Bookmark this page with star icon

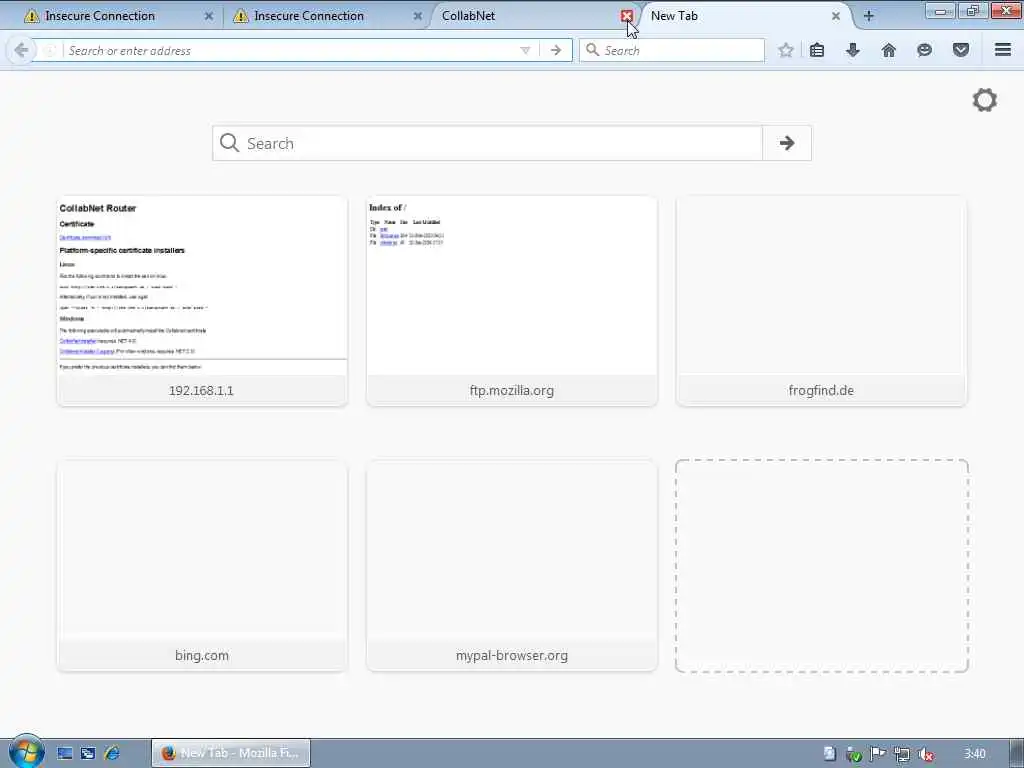[x=786, y=50]
